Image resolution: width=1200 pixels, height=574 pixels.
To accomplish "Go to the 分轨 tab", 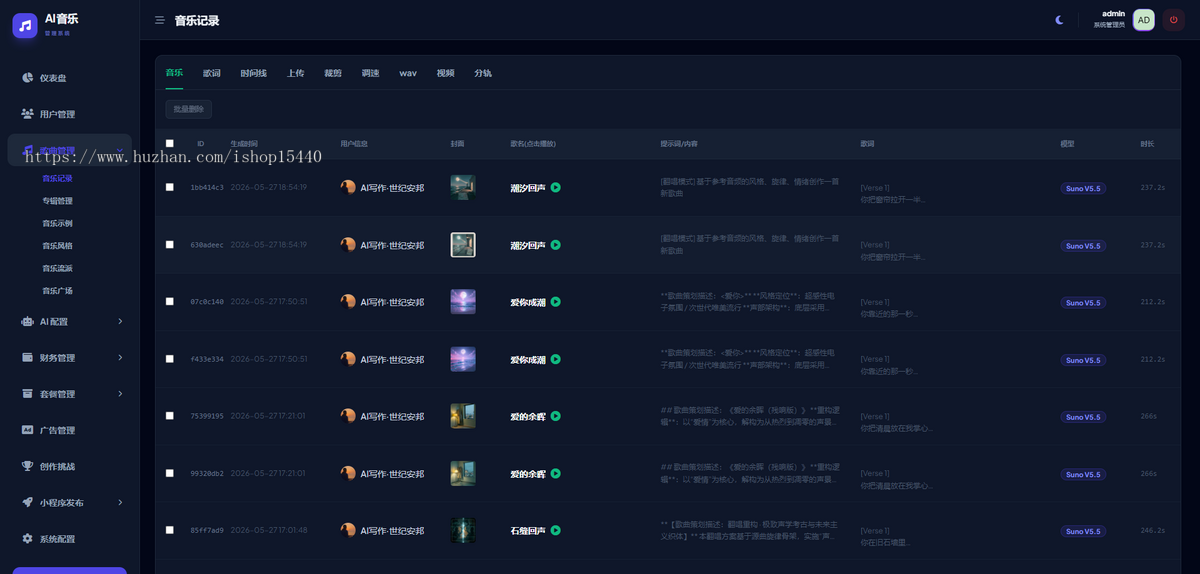I will click(483, 73).
